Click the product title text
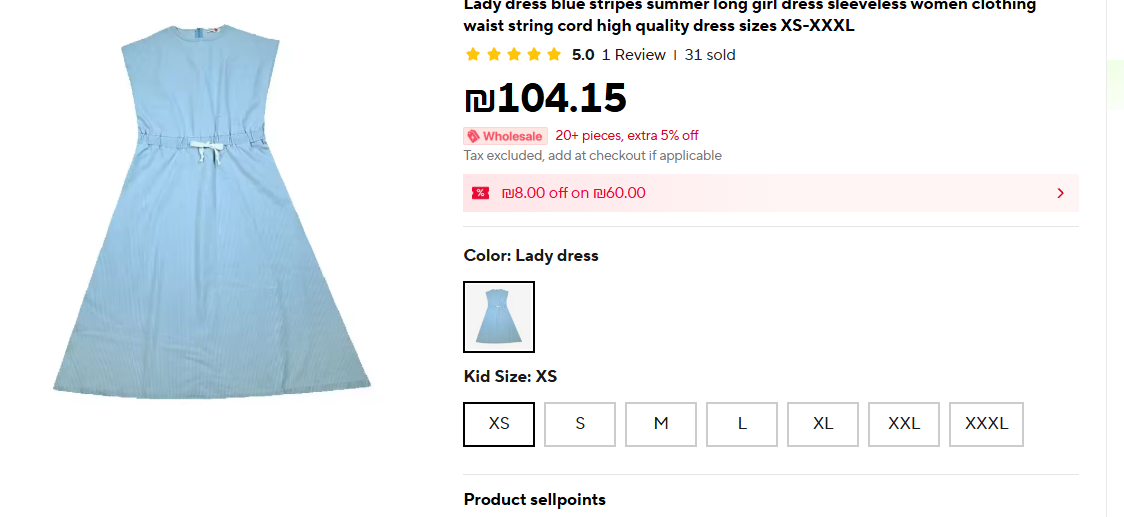 (x=750, y=15)
